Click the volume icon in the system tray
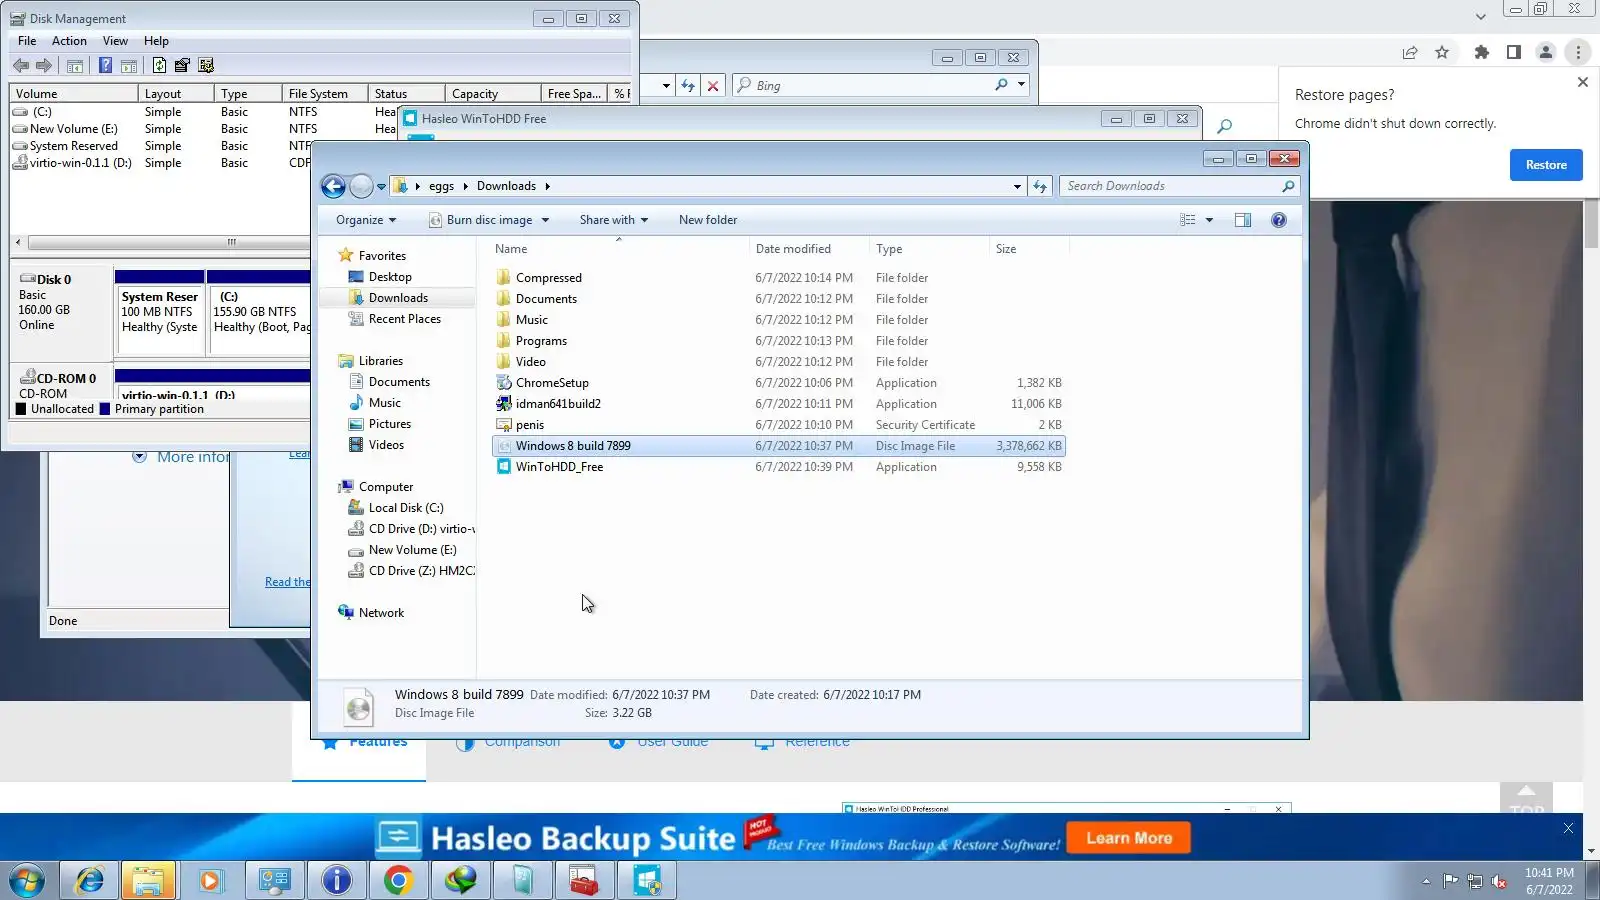1600x900 pixels. [x=1499, y=881]
